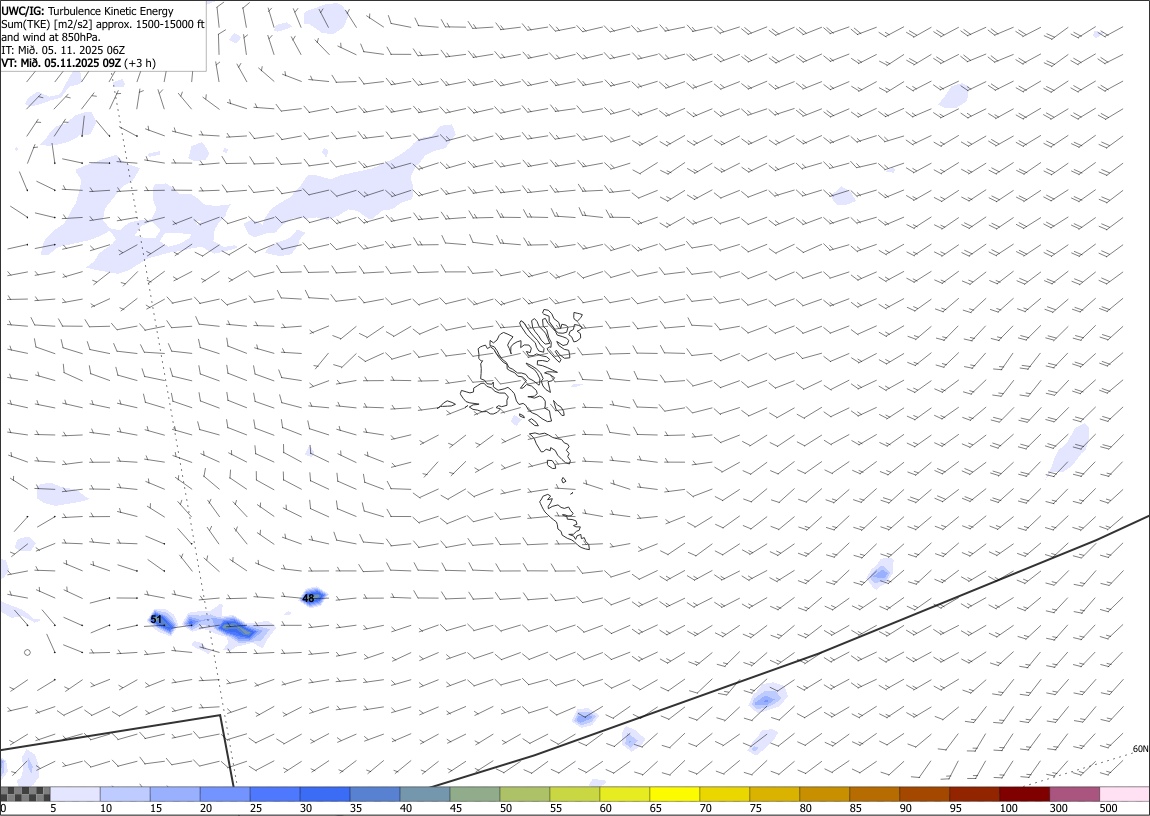Click the legend label '500'
Viewport: 1150px width, 816px height.
(1108, 808)
